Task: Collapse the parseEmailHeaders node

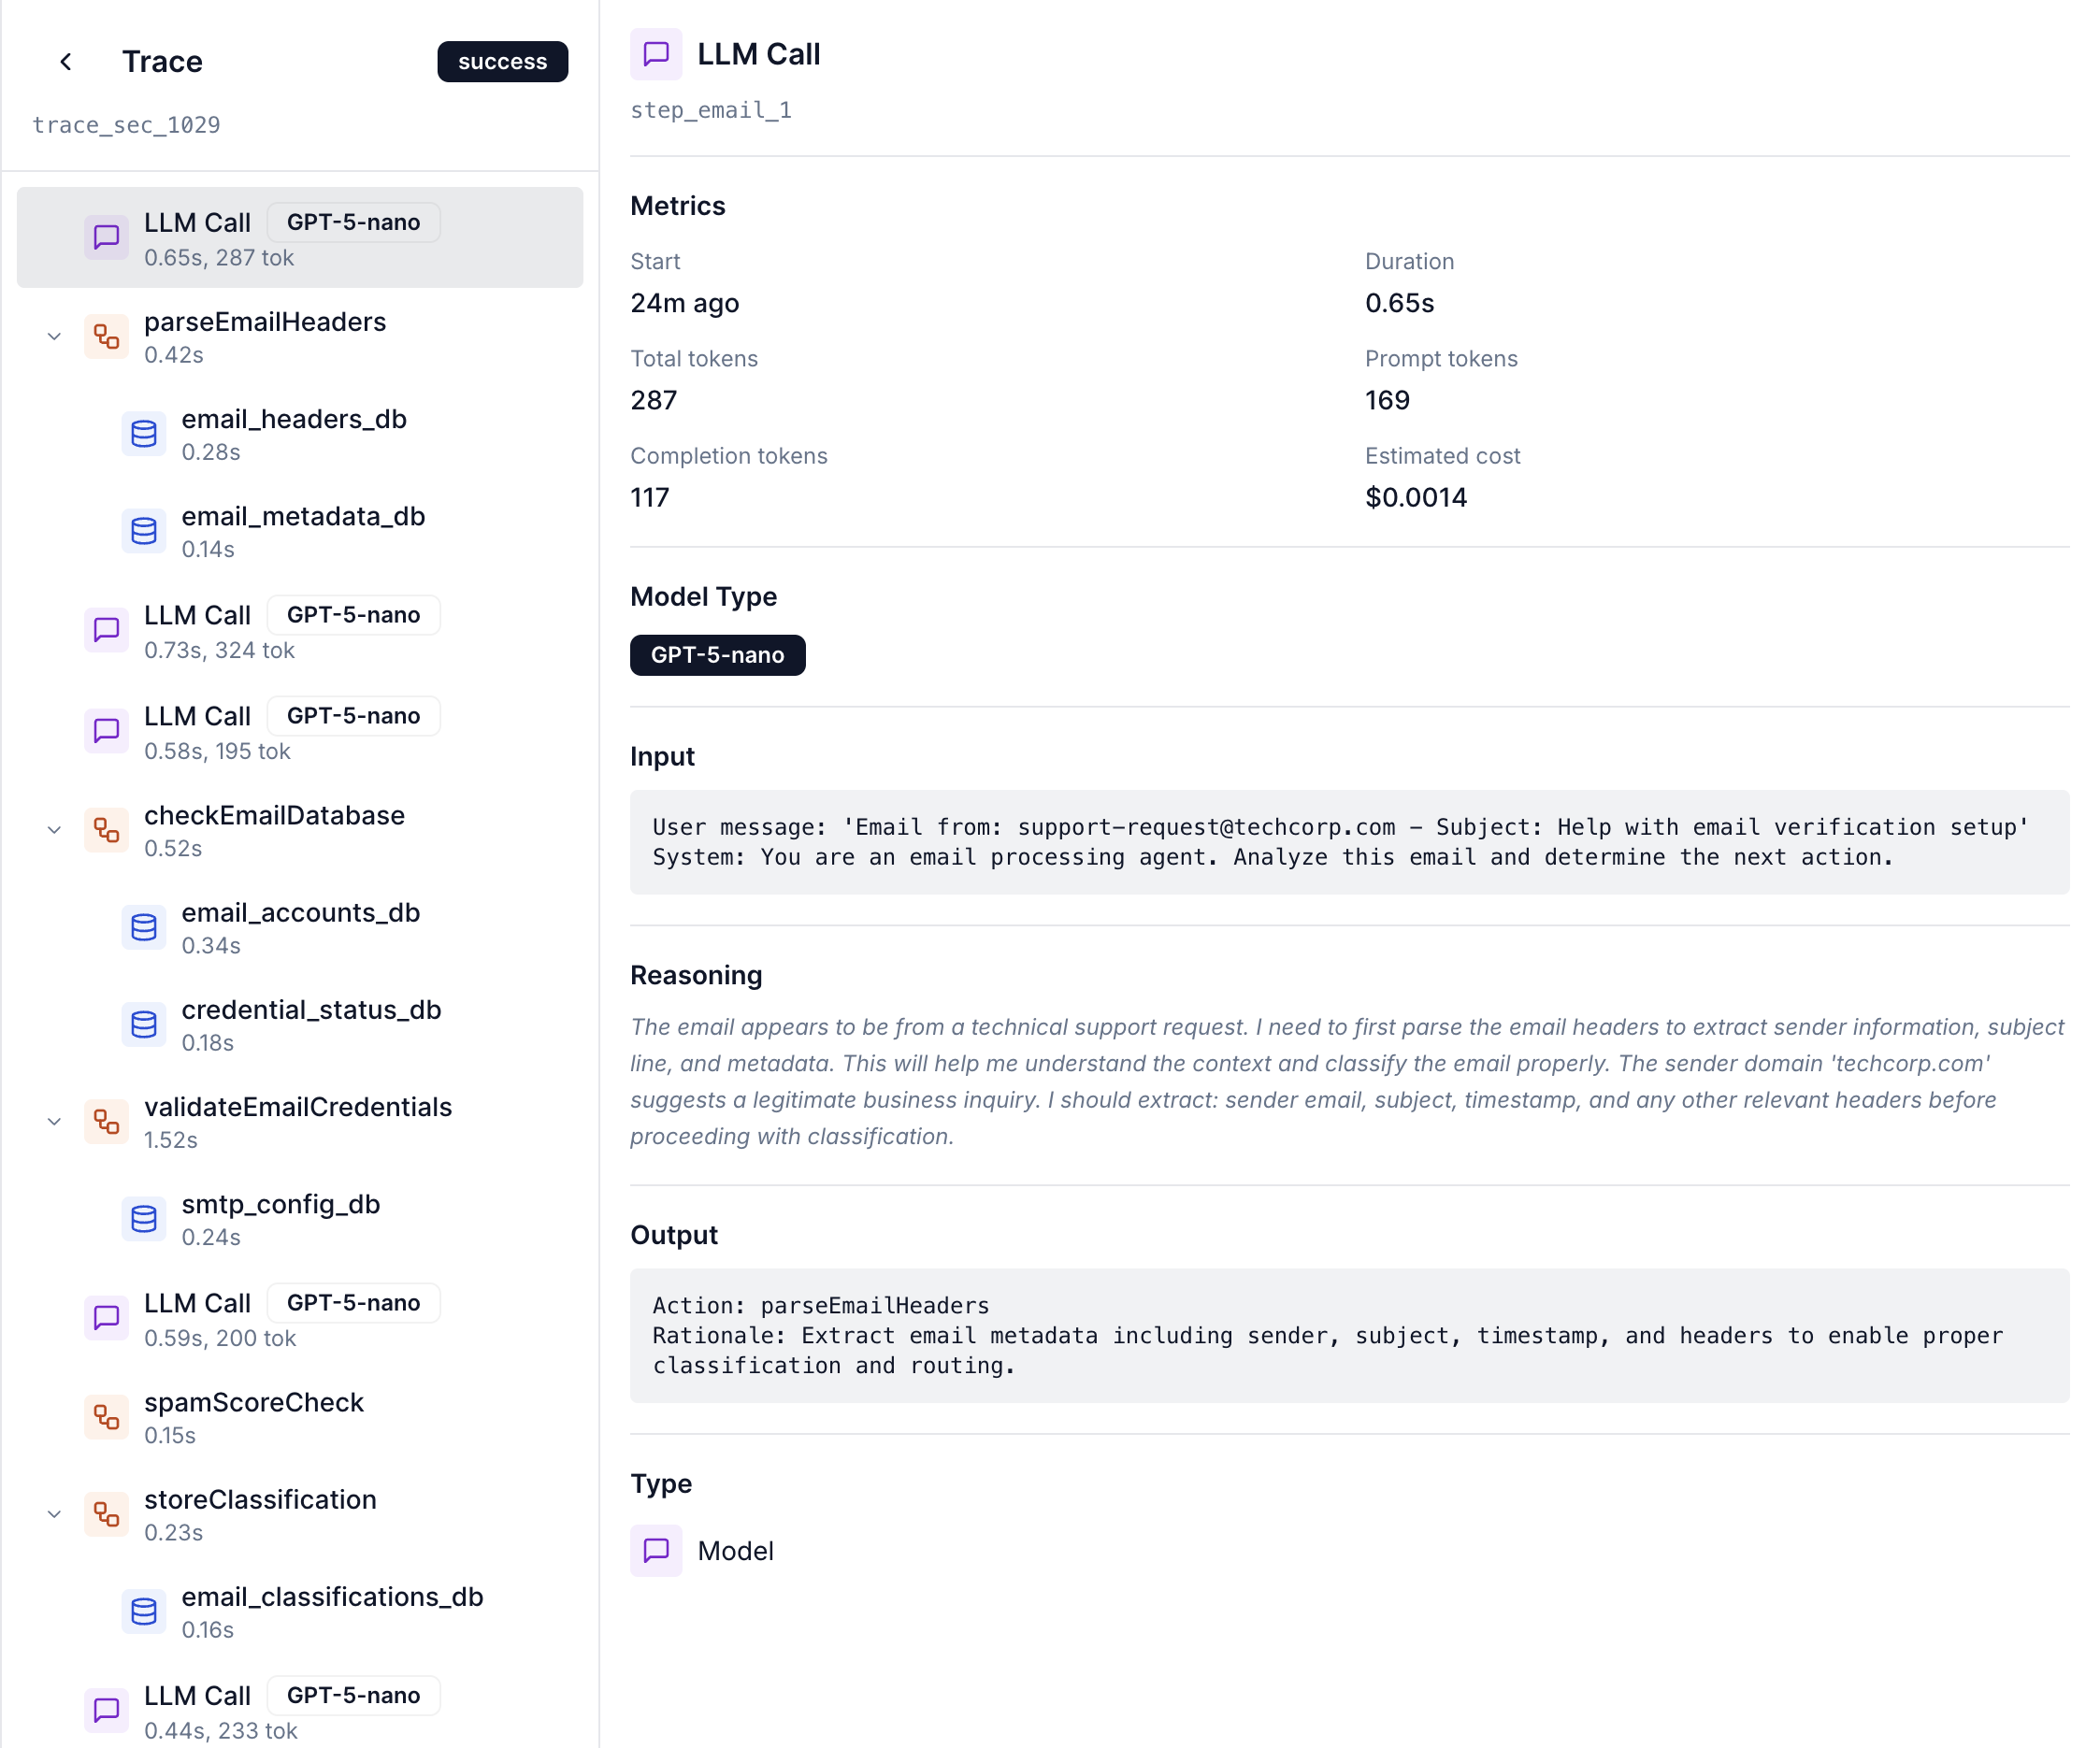Action: coord(54,337)
